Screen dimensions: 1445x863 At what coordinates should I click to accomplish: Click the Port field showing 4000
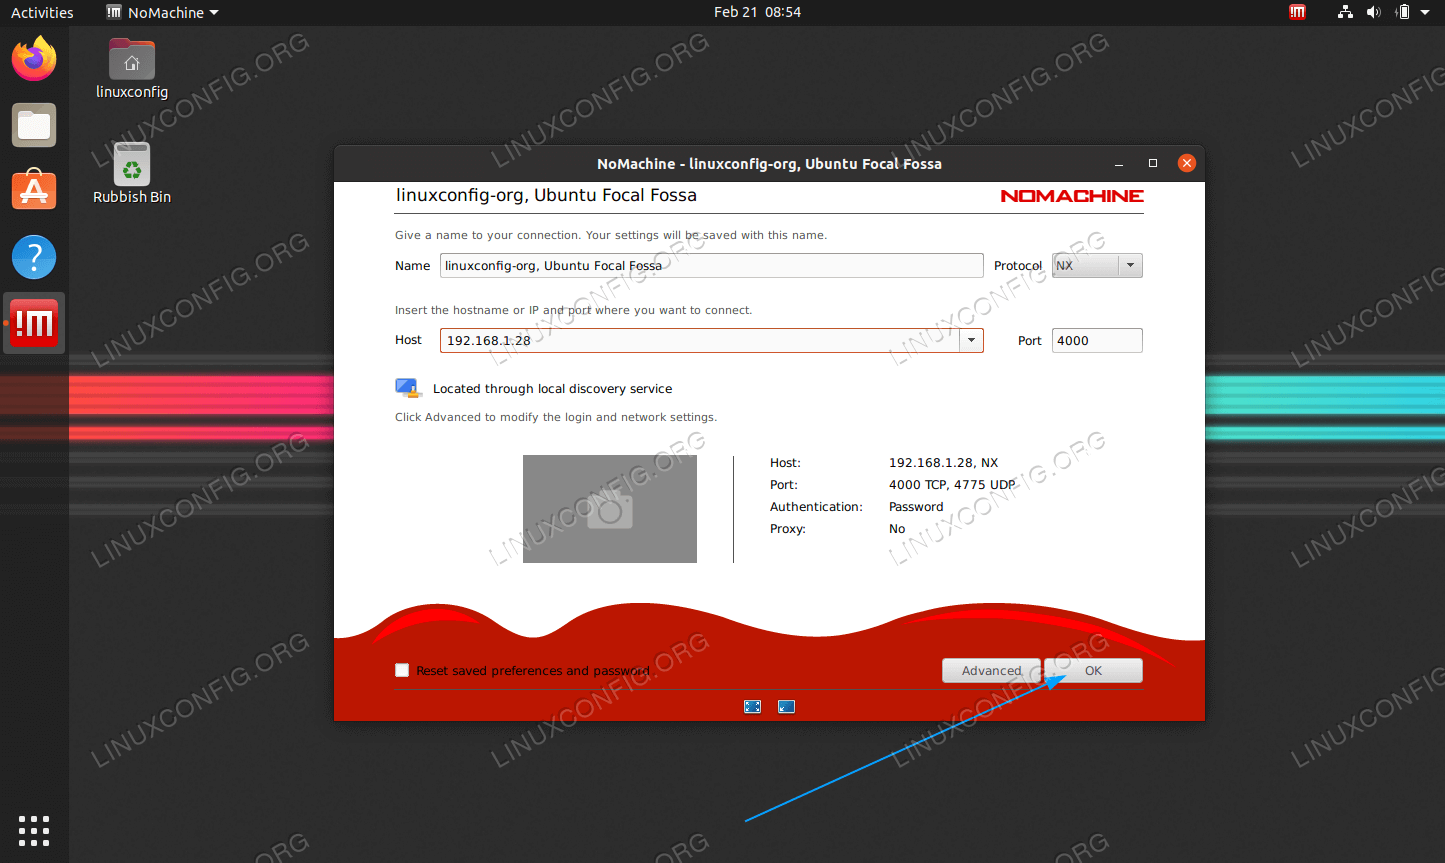pyautogui.click(x=1097, y=341)
